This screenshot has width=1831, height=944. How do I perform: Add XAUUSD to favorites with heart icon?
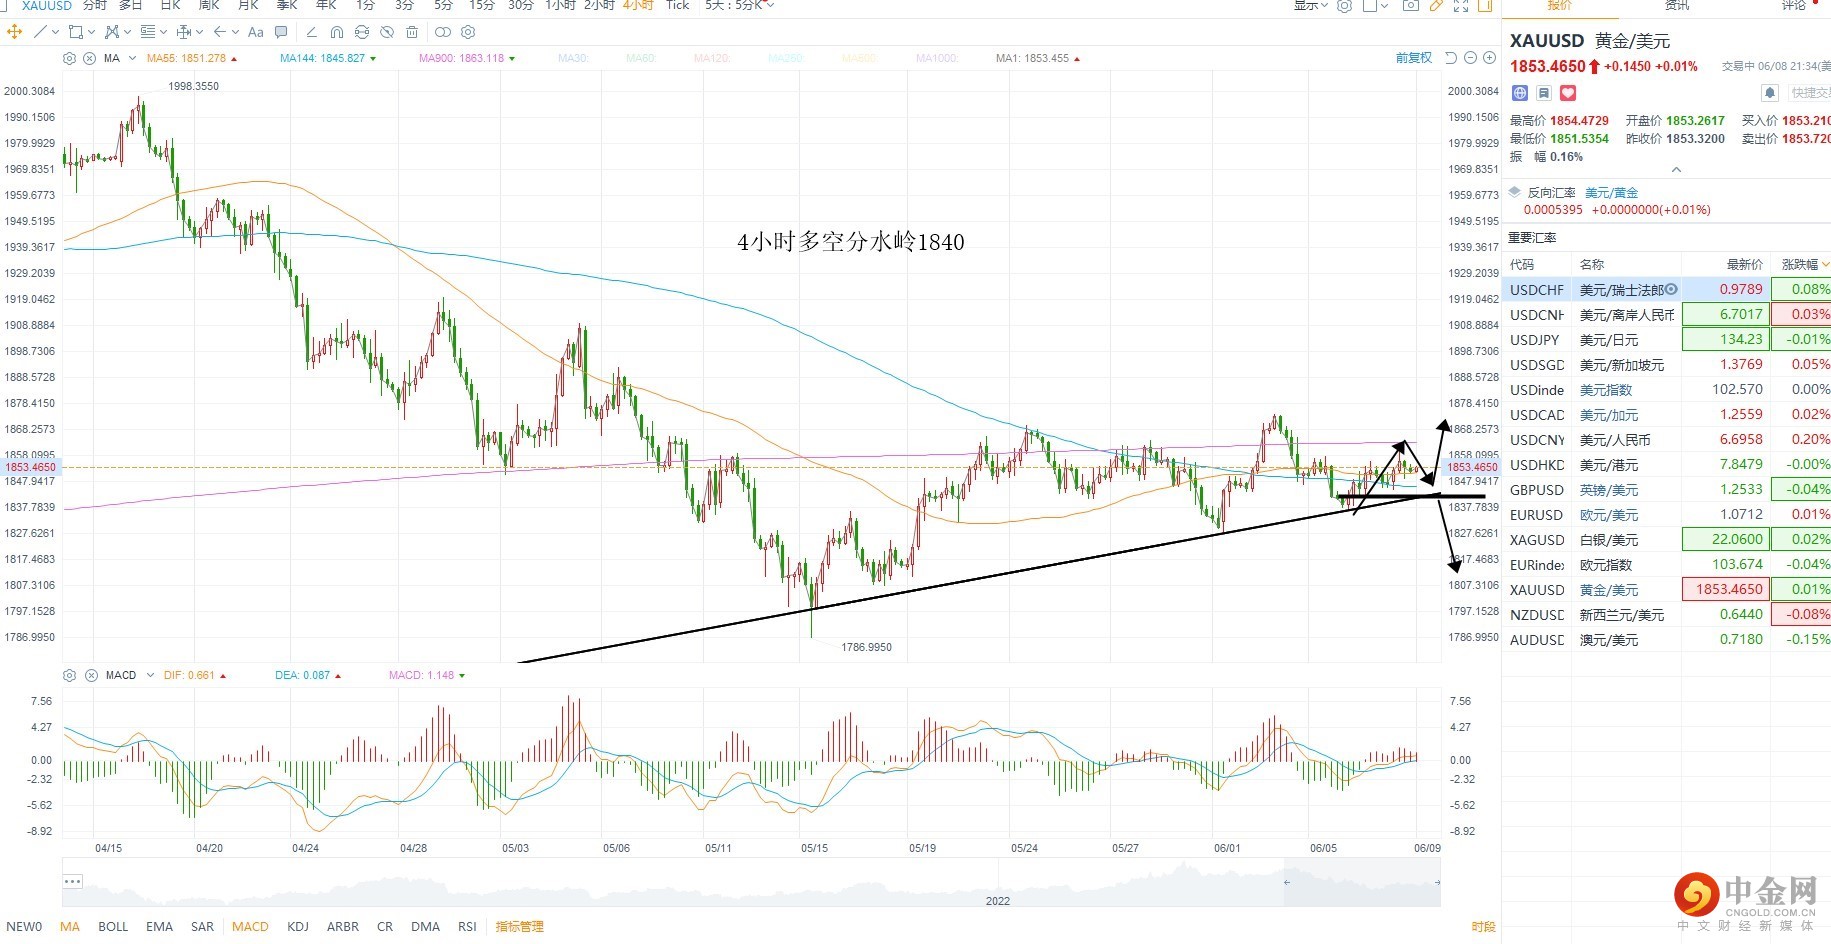(1568, 93)
